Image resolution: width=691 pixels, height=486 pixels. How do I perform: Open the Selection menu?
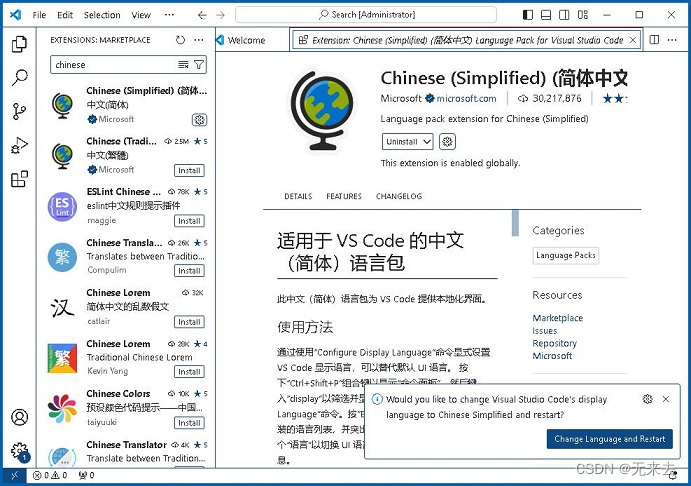[102, 15]
